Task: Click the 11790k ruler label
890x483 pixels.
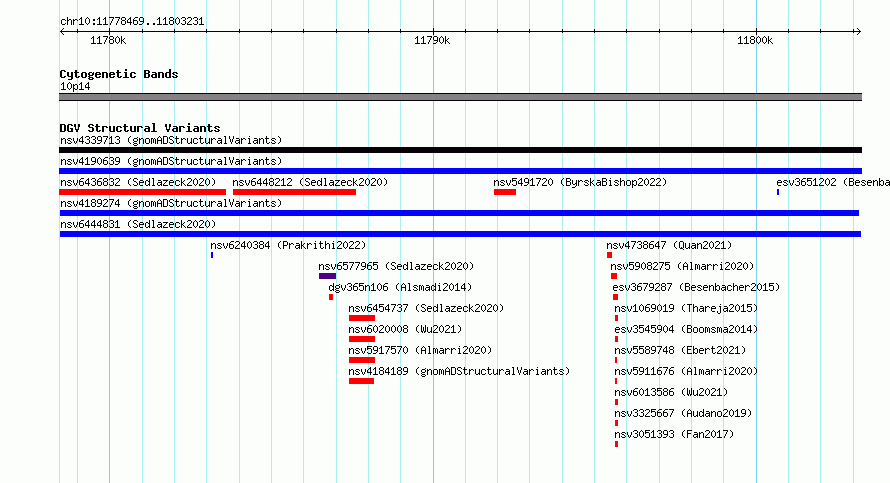Action: (x=432, y=40)
